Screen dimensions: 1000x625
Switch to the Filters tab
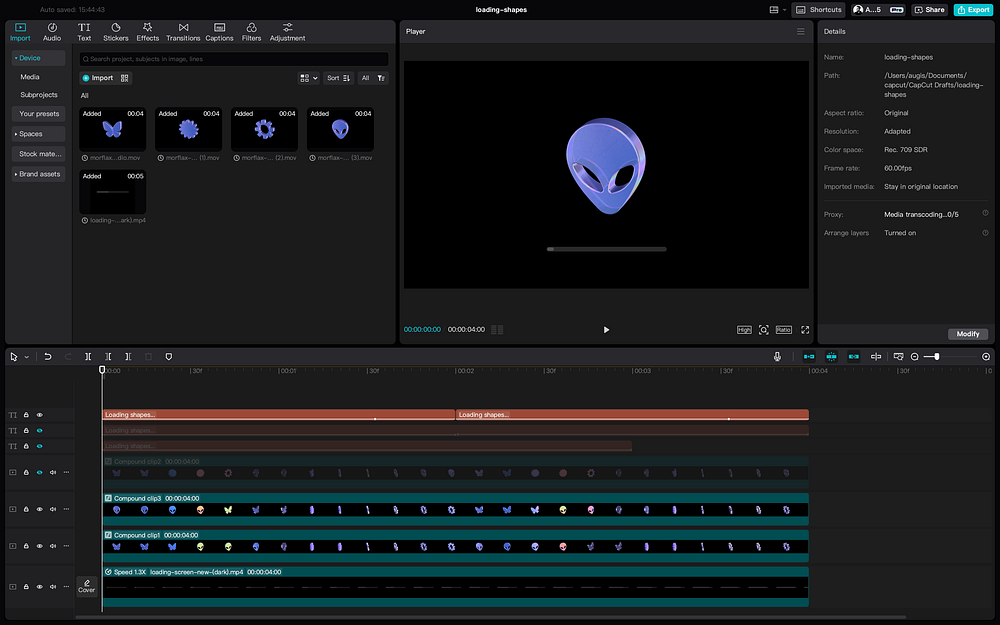pos(251,31)
